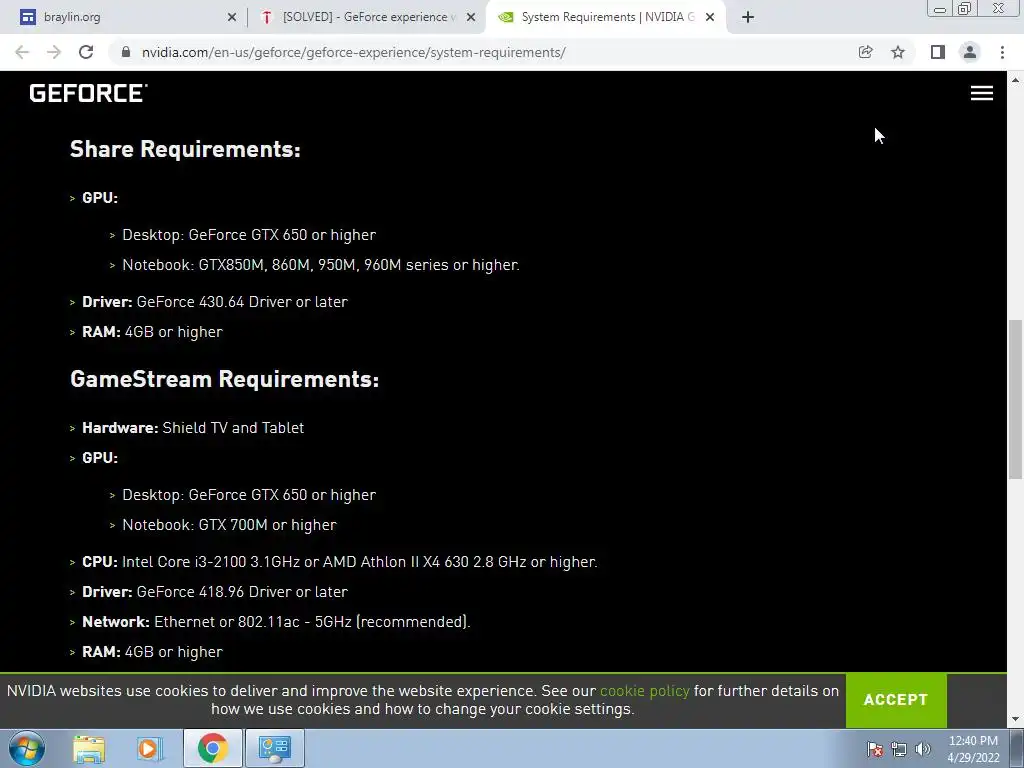The height and width of the screenshot is (768, 1024).
Task: Open a new browser tab
Action: point(748,17)
